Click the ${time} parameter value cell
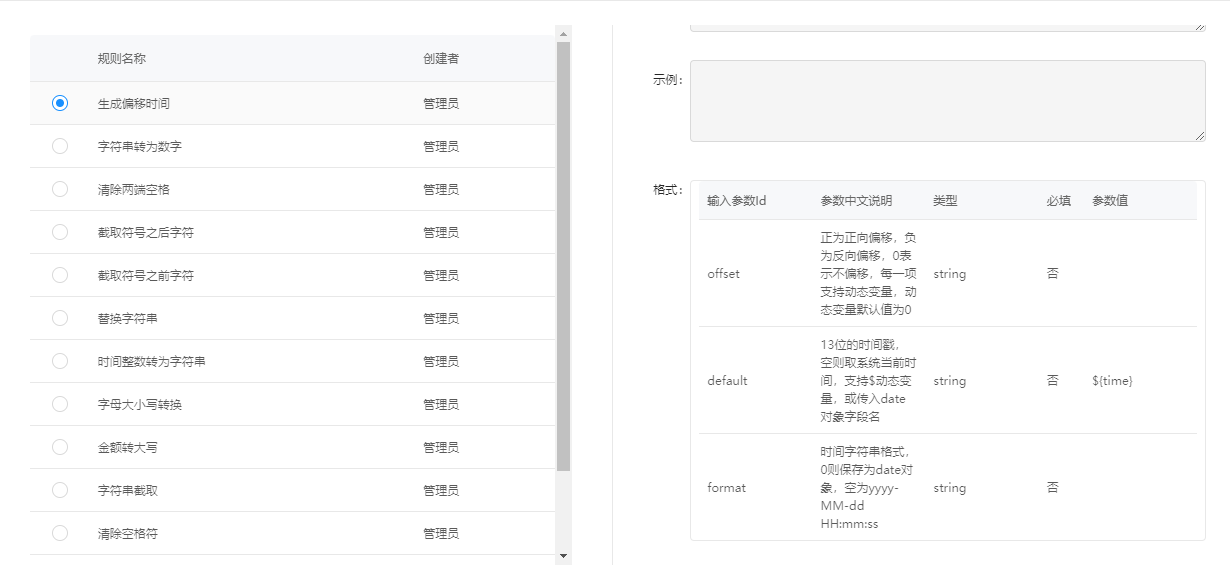Screen dimensions: 1230x577 click(1112, 381)
